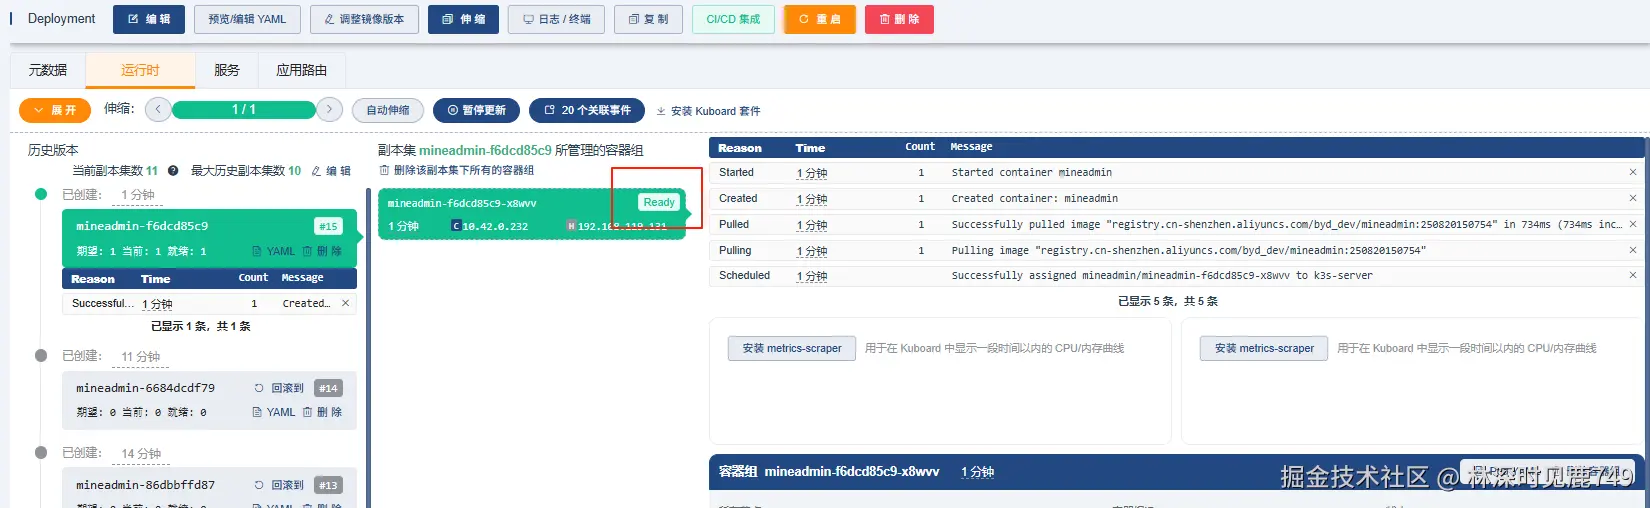Image resolution: width=1650 pixels, height=508 pixels.
Task: Edit 最大历史副本集数 via 编辑 link
Action: [331, 171]
